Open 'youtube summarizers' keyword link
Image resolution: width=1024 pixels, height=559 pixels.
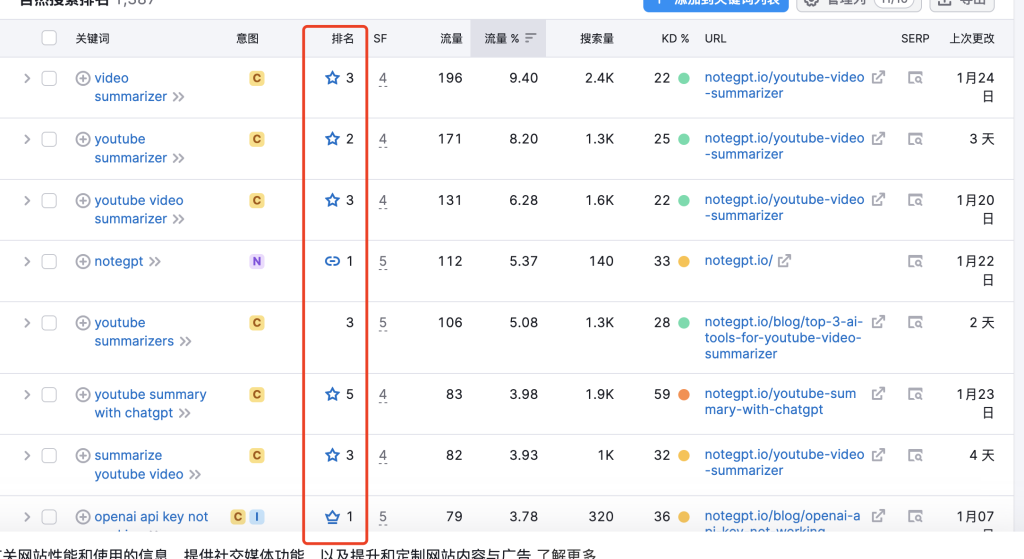134,332
